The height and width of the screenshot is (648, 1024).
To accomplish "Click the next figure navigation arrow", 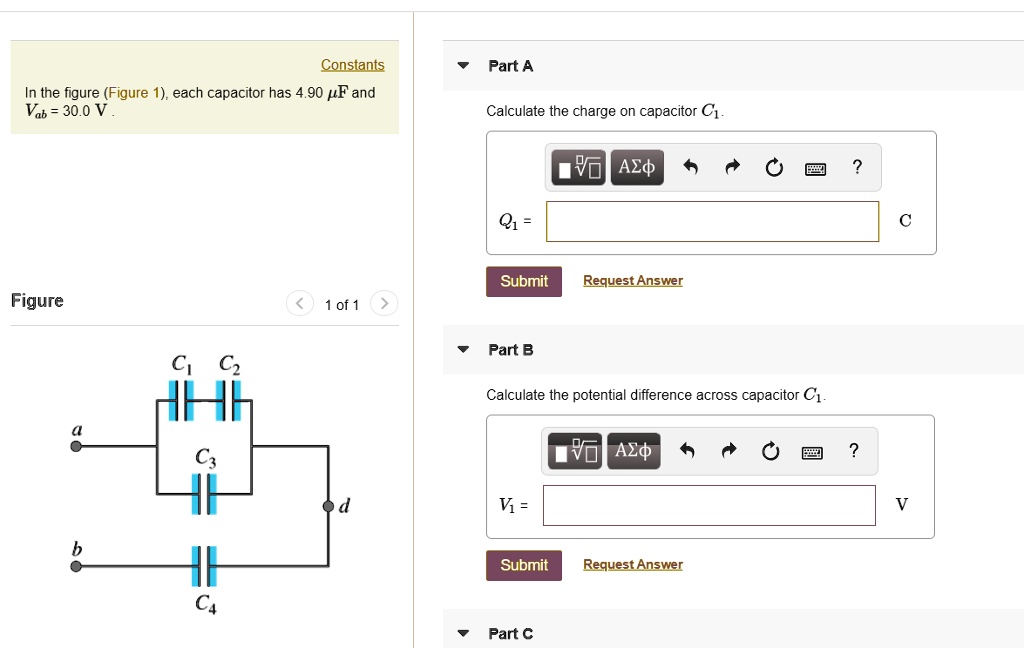I will (x=384, y=303).
